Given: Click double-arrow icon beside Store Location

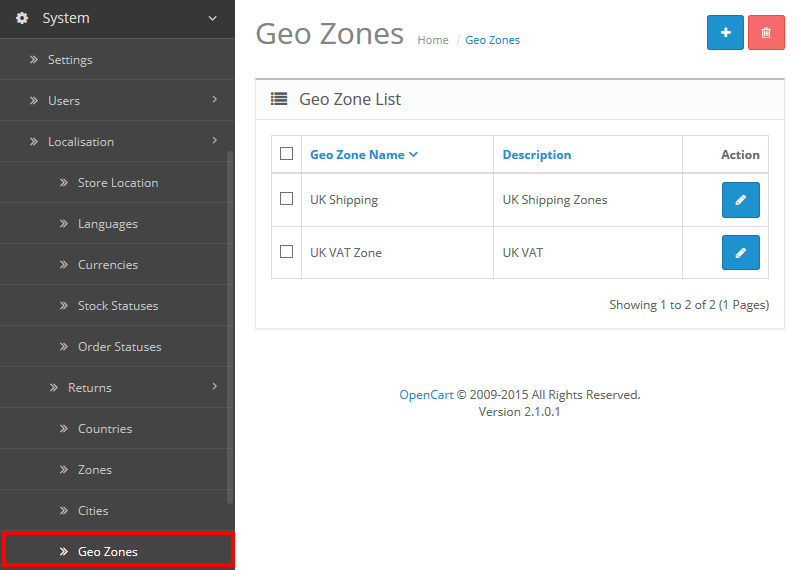Looking at the screenshot, I should click(x=64, y=183).
